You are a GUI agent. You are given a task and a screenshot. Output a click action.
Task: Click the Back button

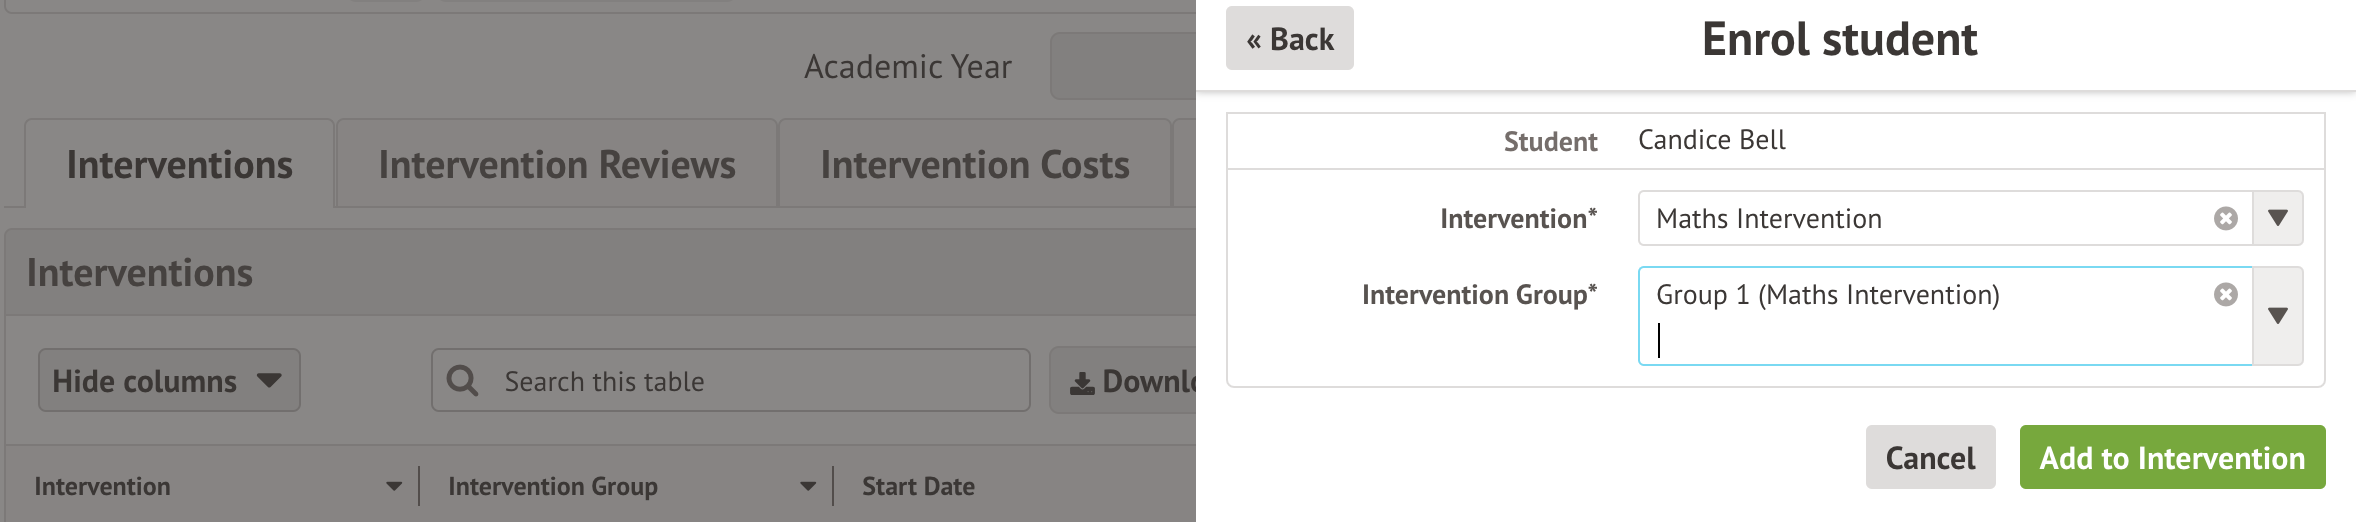(1289, 39)
